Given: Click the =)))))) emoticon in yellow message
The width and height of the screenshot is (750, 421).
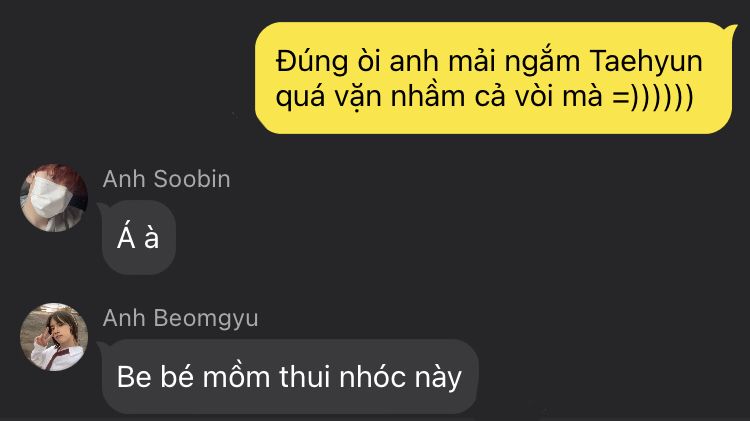Looking at the screenshot, I should pos(653,97).
